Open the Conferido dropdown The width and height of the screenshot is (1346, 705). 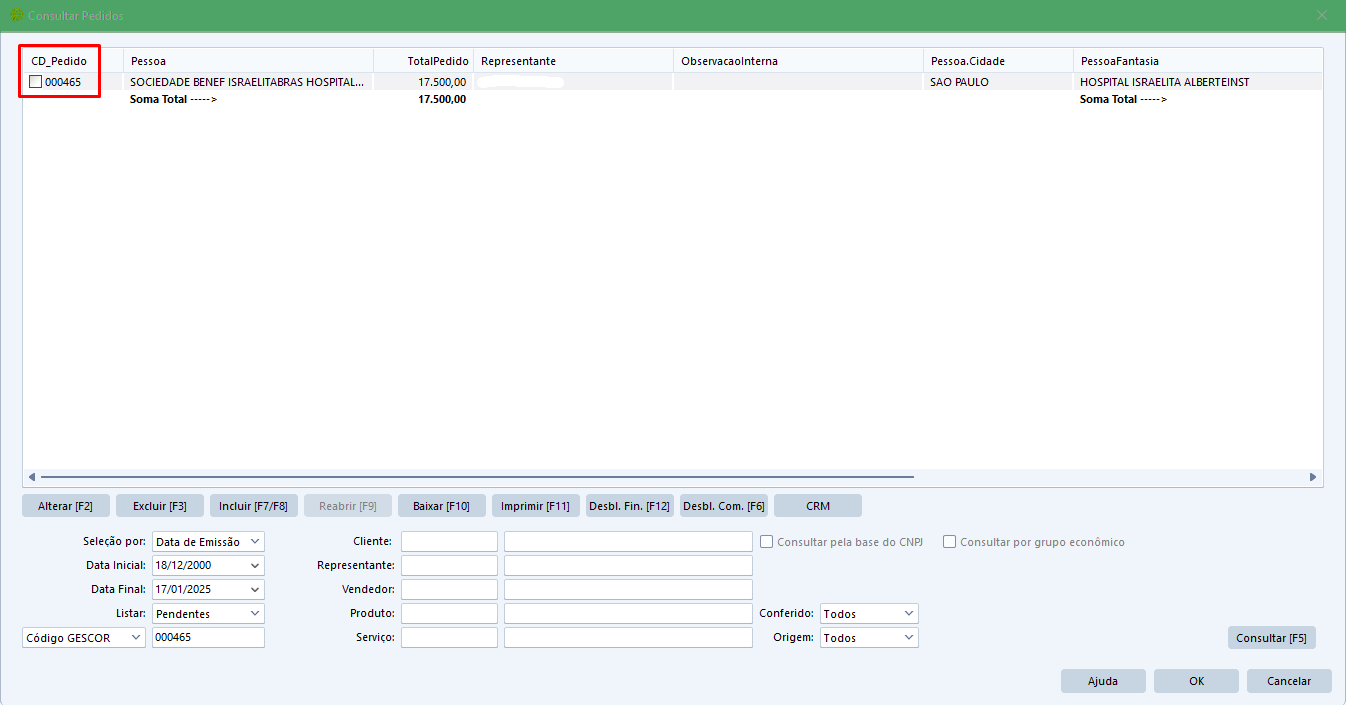908,614
